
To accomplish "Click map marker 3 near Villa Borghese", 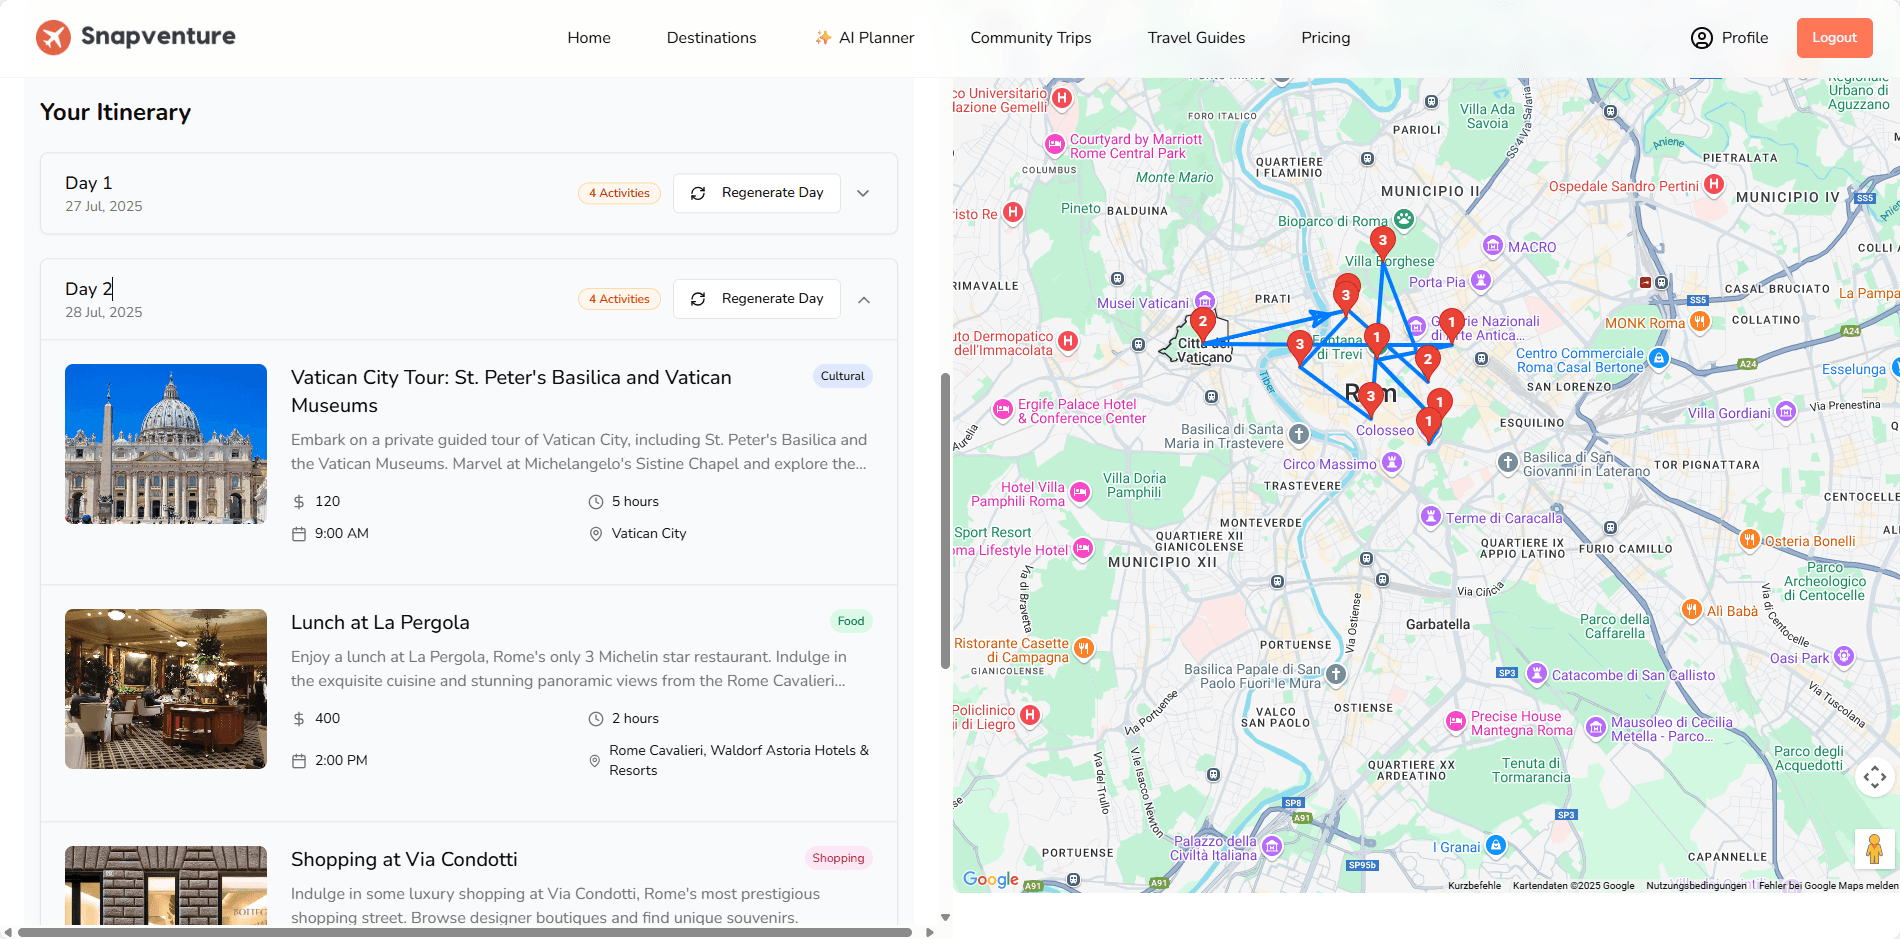I will click(x=1383, y=245).
